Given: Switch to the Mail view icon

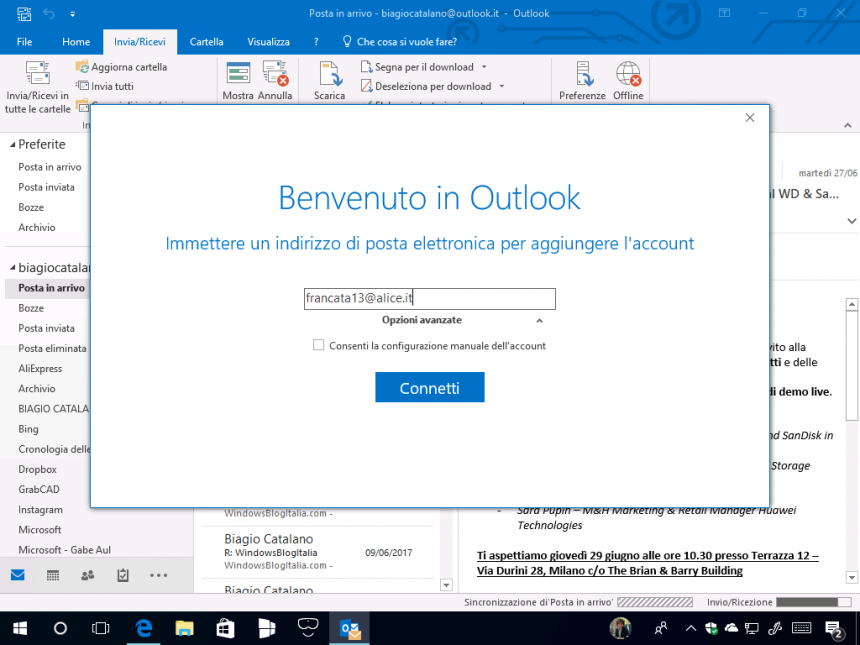Looking at the screenshot, I should 18,575.
